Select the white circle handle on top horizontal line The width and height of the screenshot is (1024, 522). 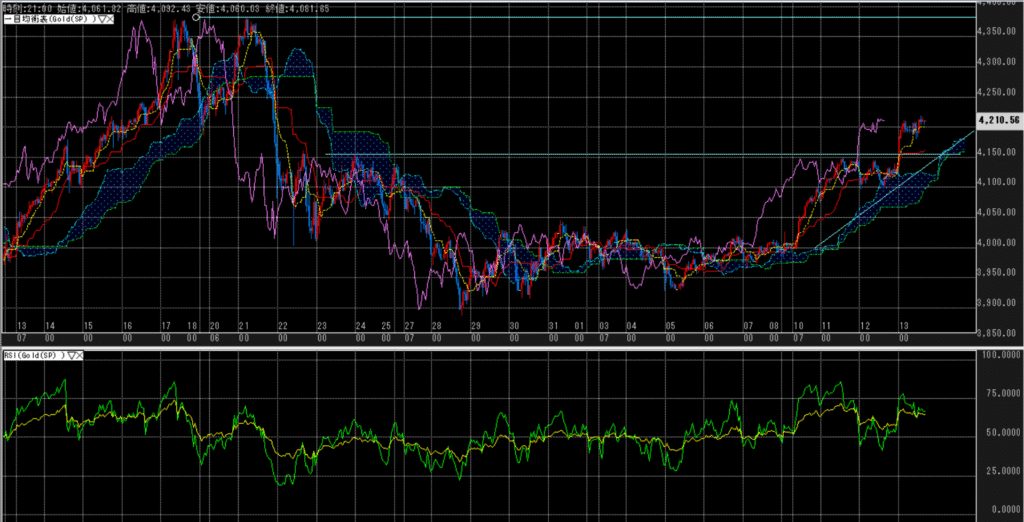pos(196,17)
